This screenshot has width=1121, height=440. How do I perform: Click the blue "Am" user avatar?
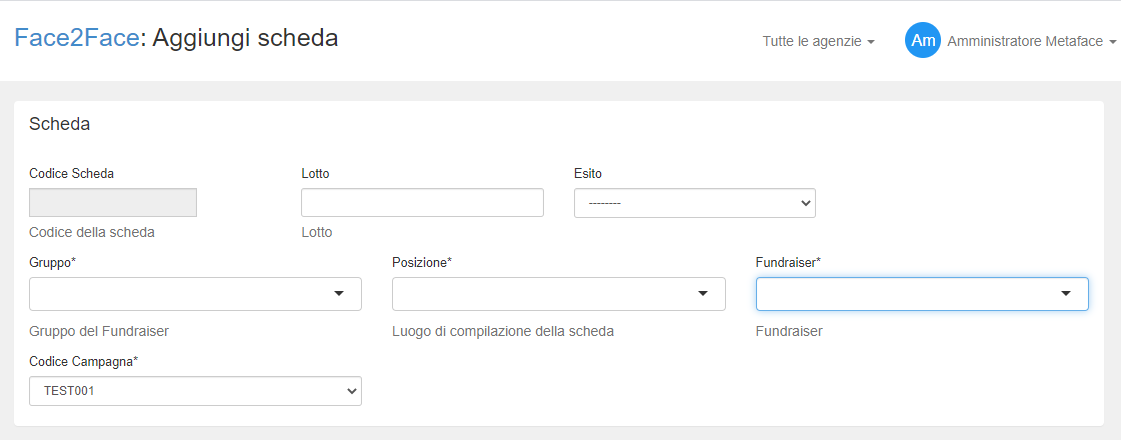click(x=923, y=41)
